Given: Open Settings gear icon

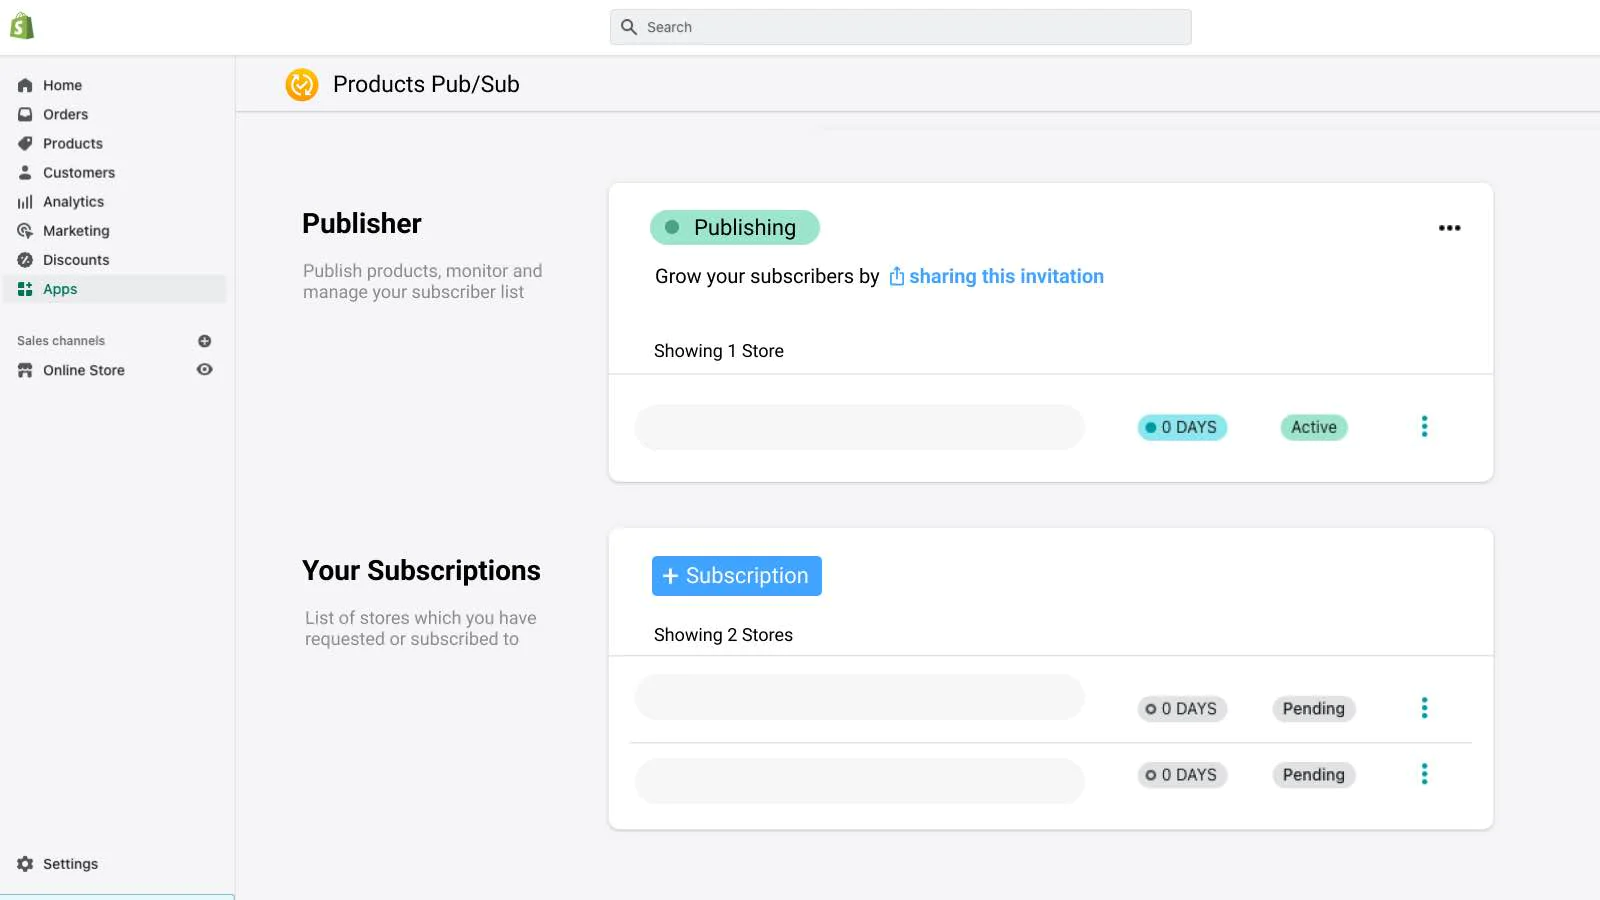Looking at the screenshot, I should tap(25, 864).
